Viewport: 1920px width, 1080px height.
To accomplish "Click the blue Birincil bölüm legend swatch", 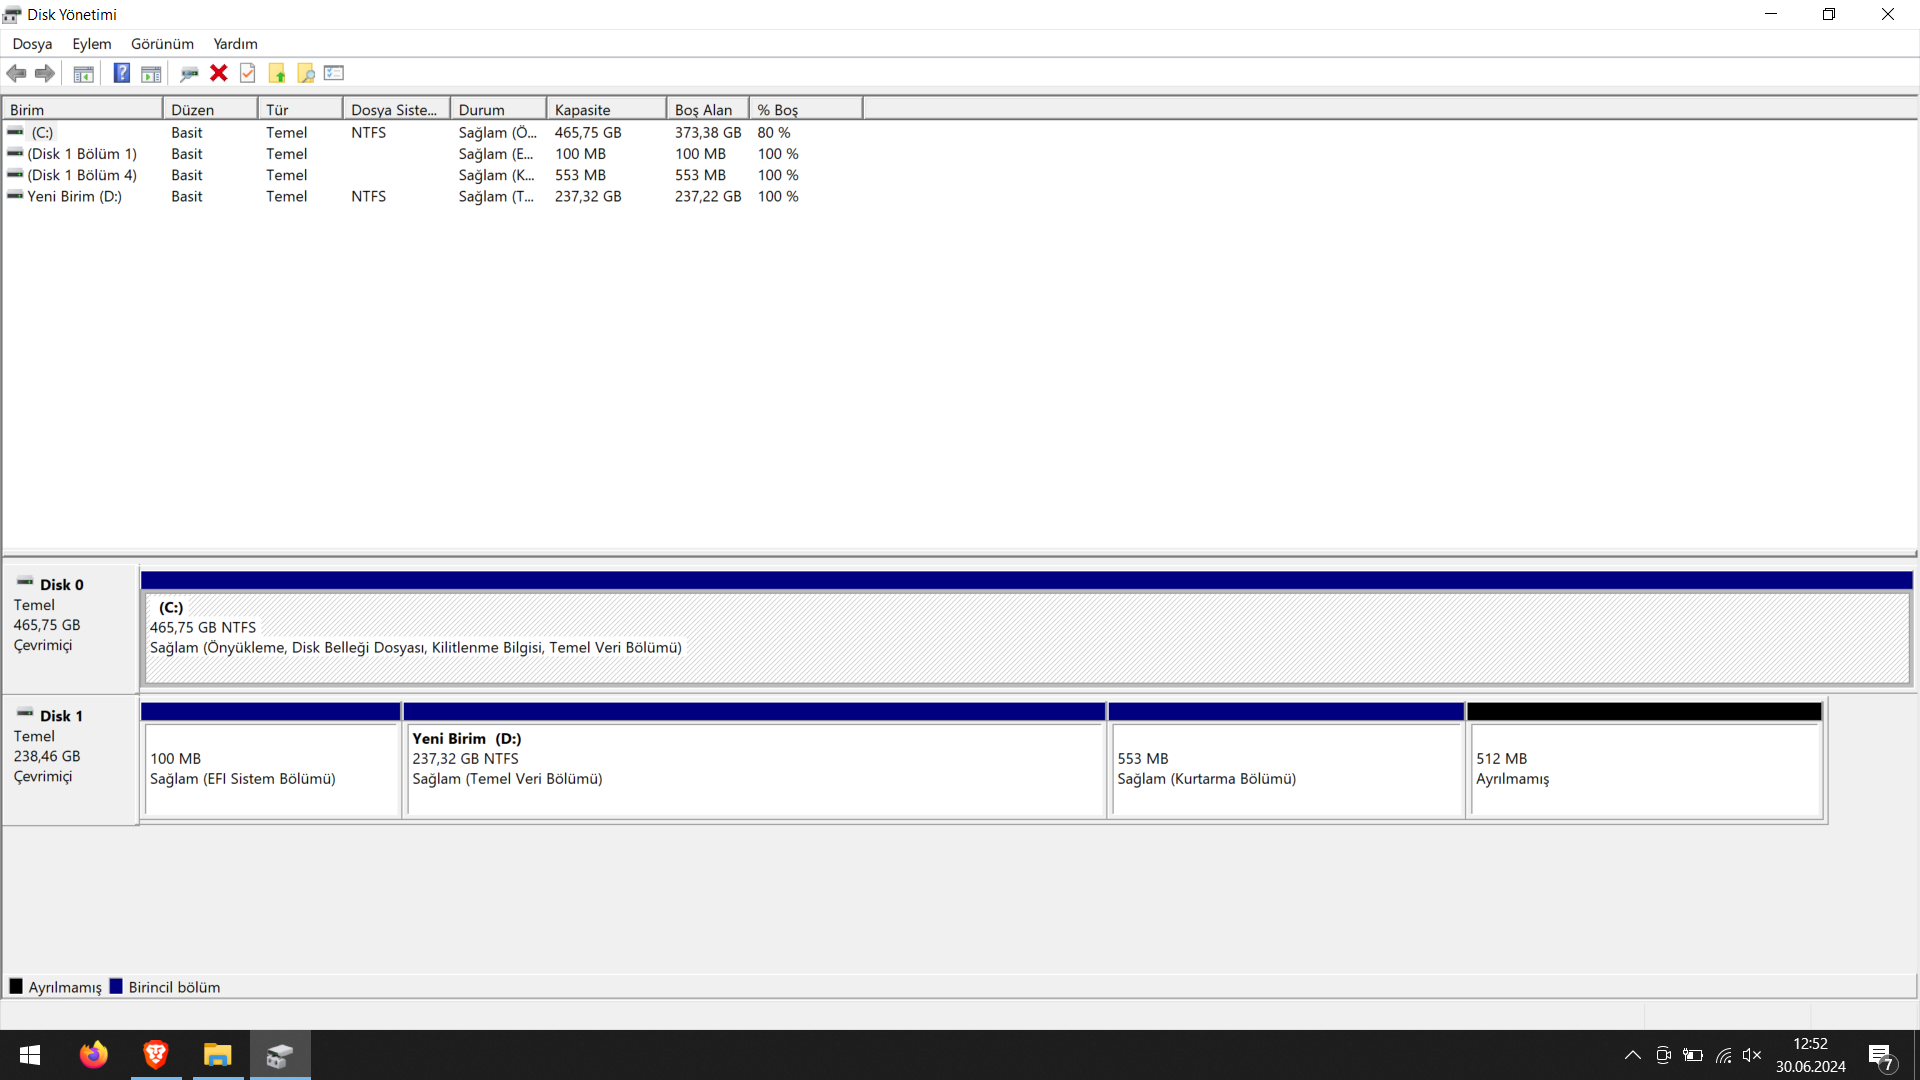I will coord(116,987).
